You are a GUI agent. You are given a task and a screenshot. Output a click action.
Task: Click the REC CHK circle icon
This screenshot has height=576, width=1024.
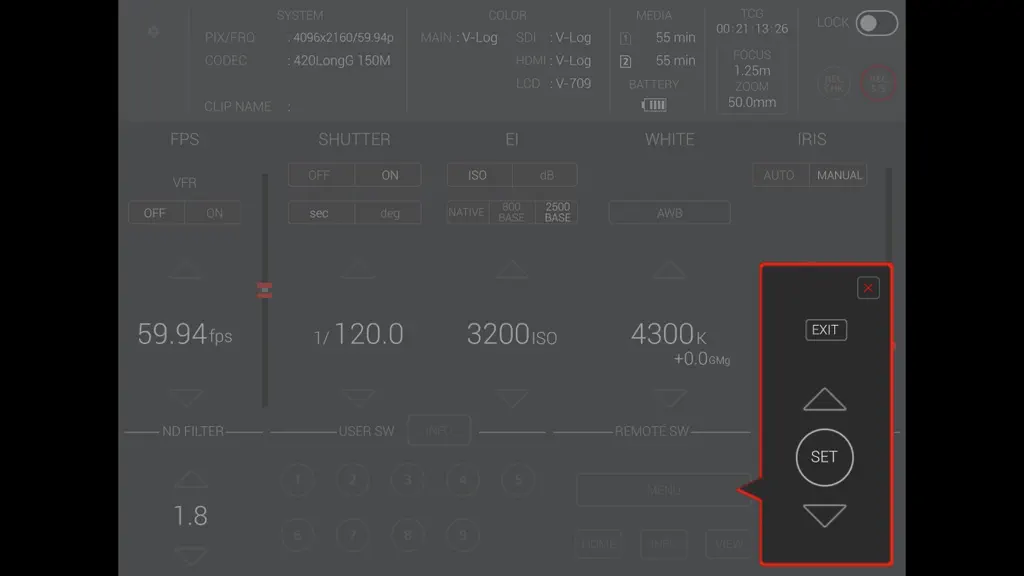(833, 84)
